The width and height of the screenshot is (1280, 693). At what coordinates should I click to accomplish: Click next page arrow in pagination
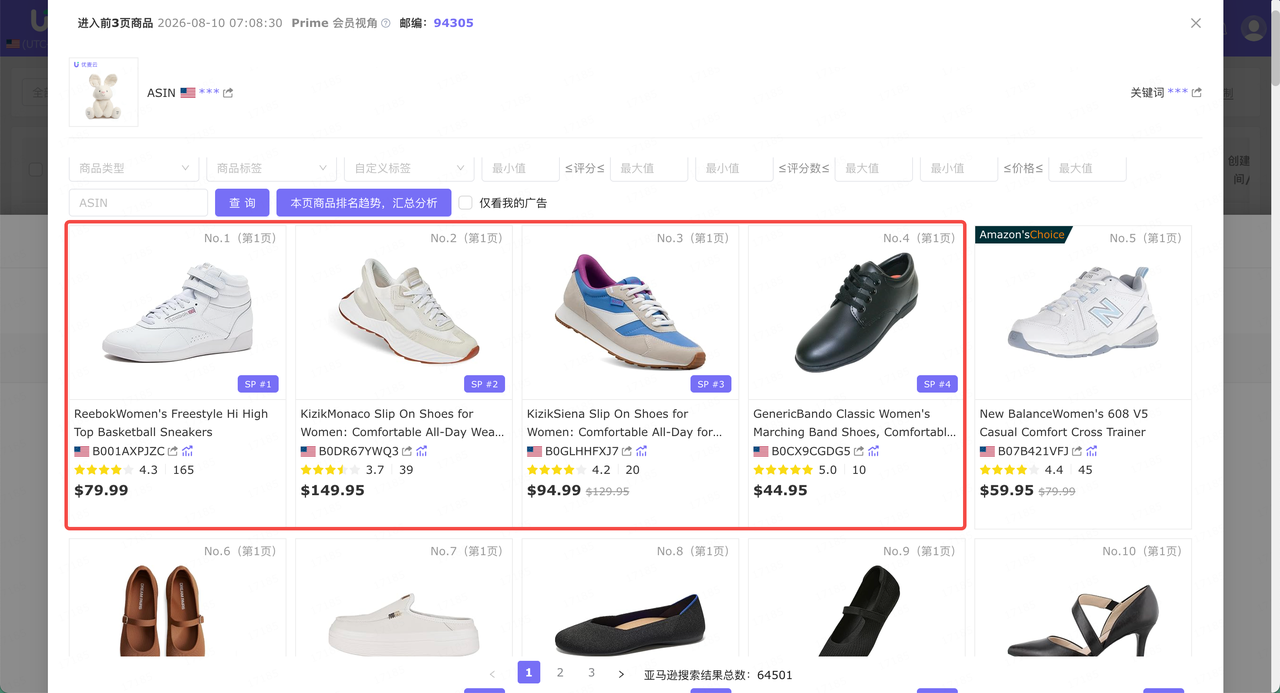tap(621, 674)
